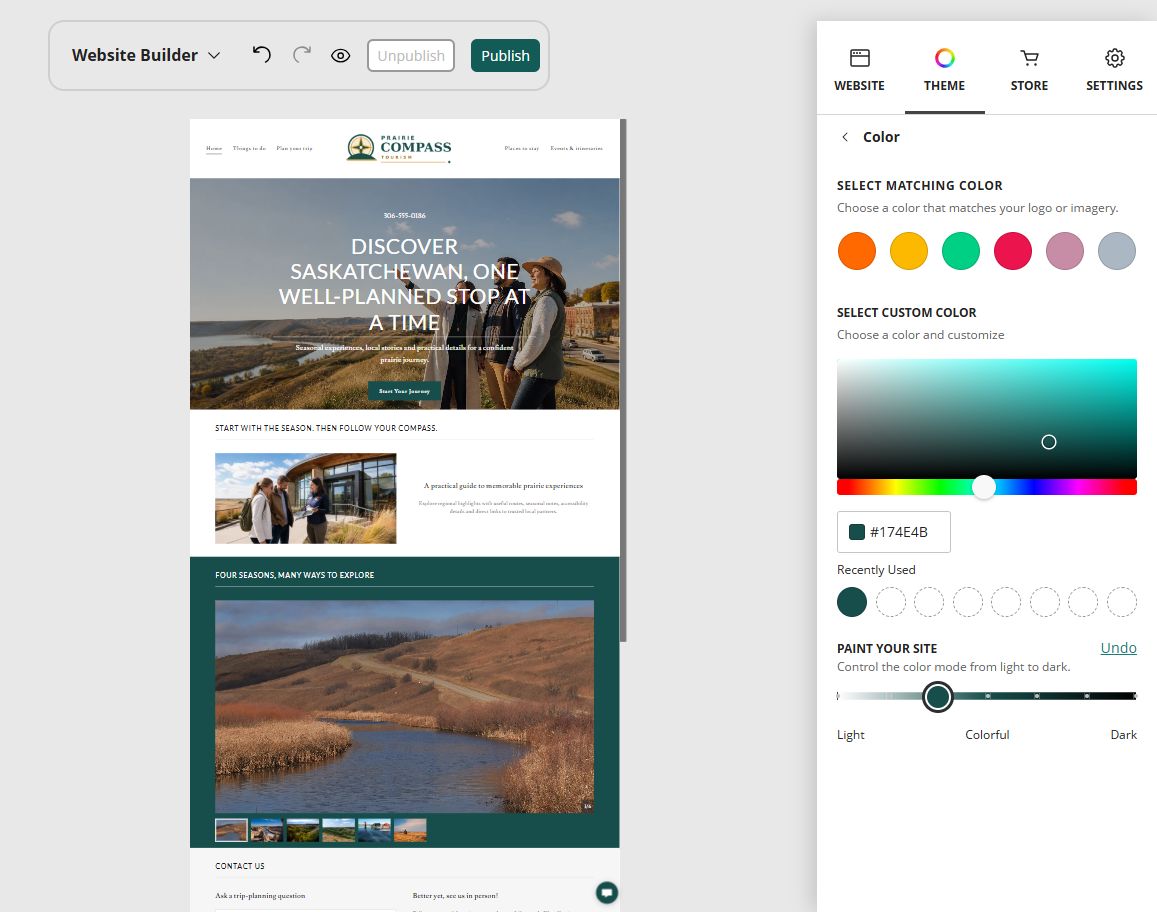Click the CONTACT US heading
The height and width of the screenshot is (912, 1157).
click(240, 866)
